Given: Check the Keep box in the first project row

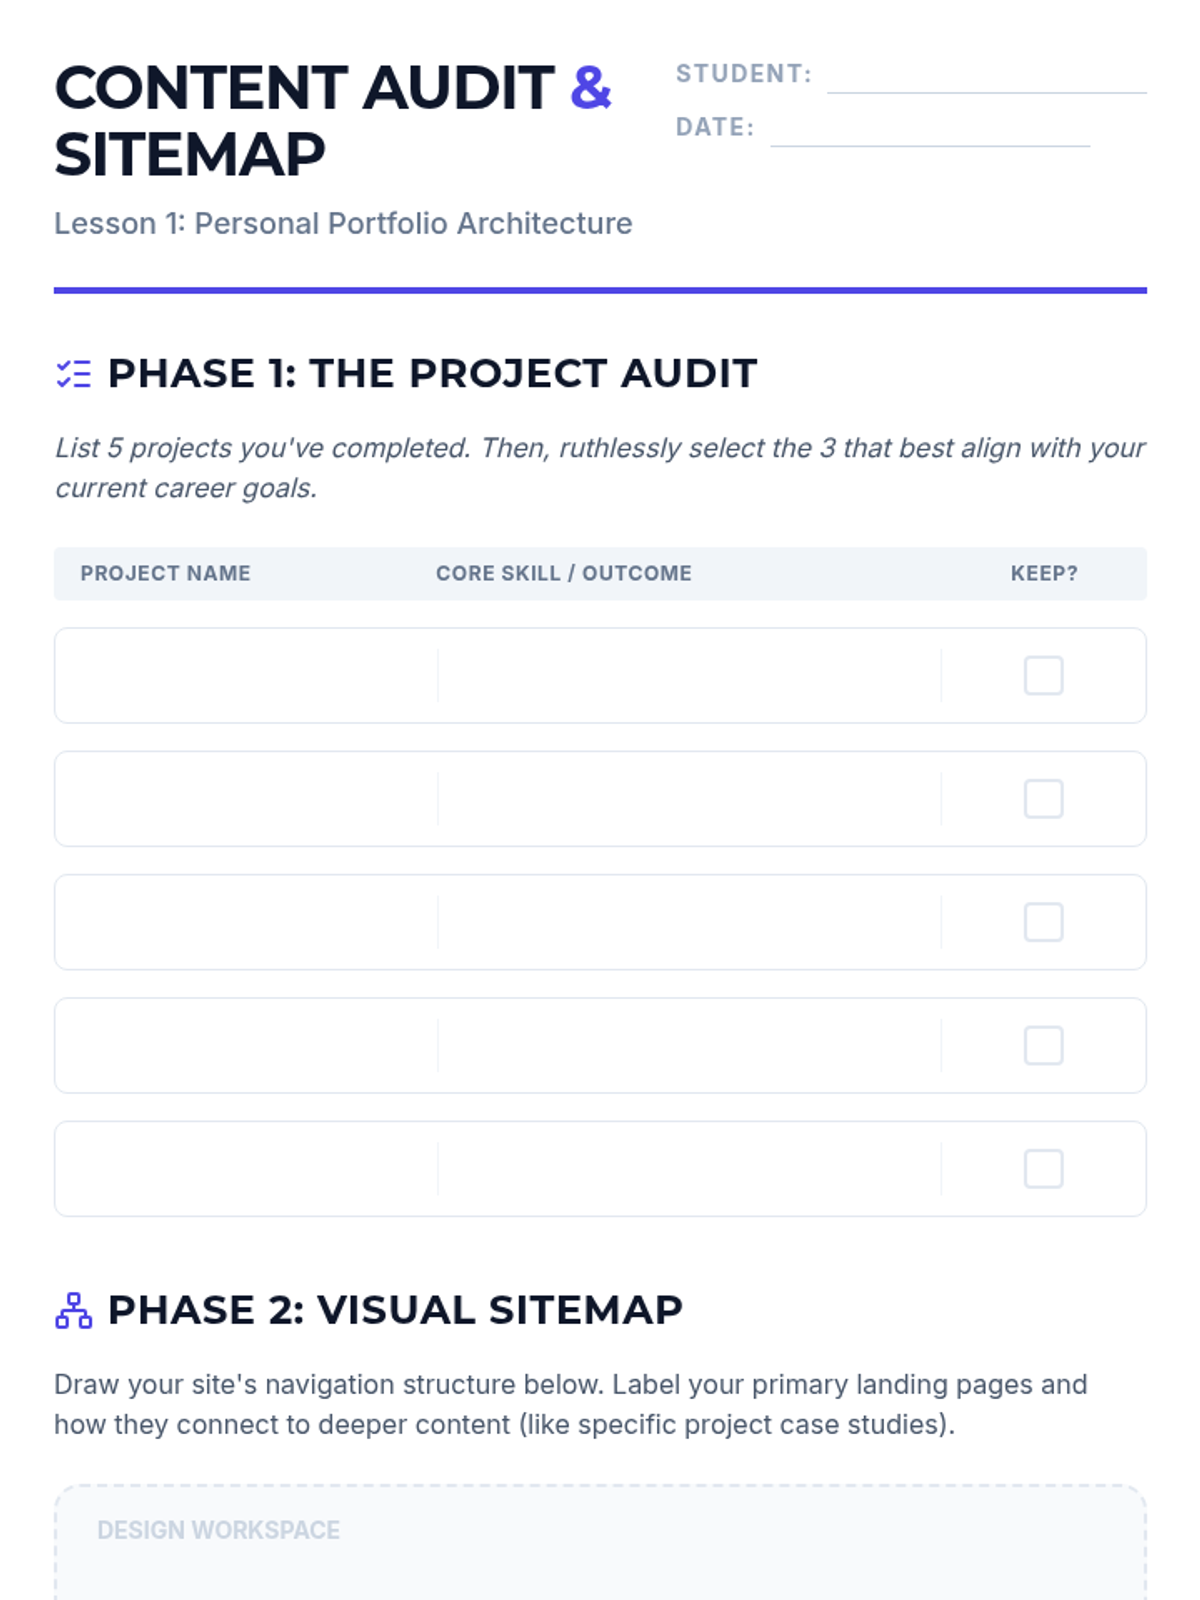Looking at the screenshot, I should [1043, 675].
